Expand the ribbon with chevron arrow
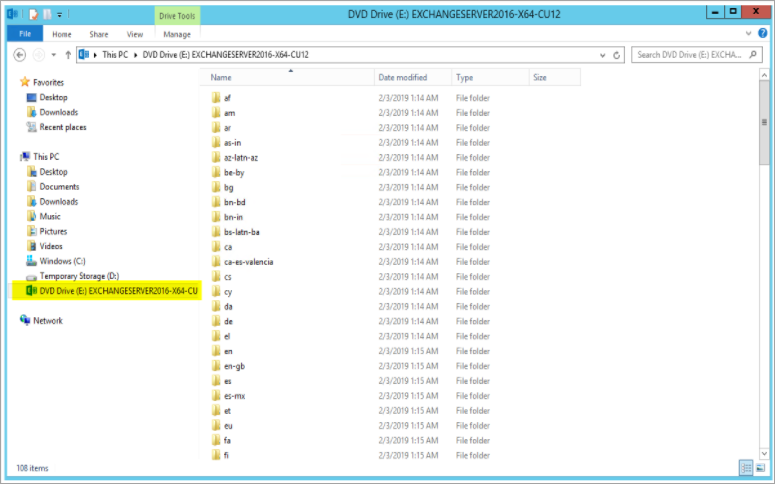This screenshot has height=484, width=775. (748, 34)
